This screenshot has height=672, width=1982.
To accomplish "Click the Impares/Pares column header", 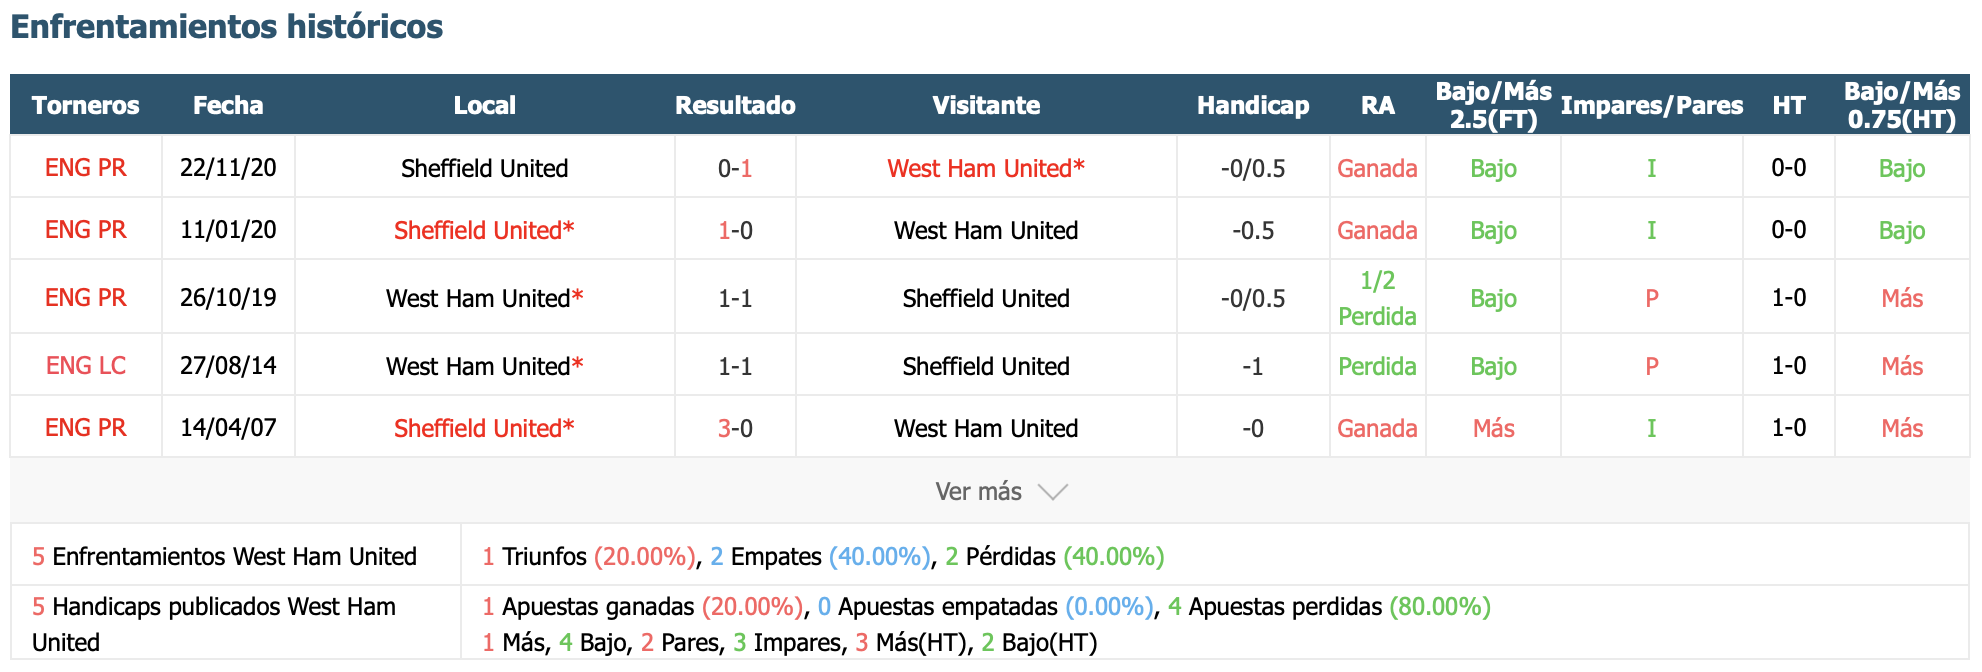I will pos(1651,105).
